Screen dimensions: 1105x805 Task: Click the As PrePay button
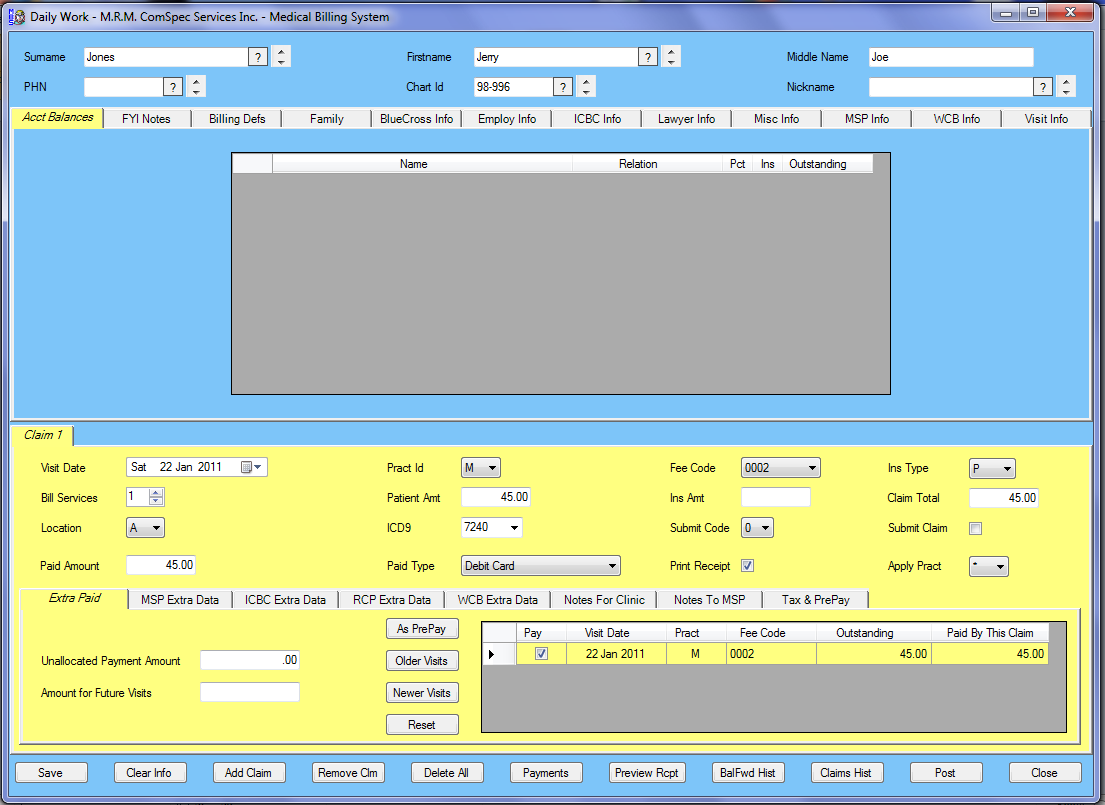(421, 629)
